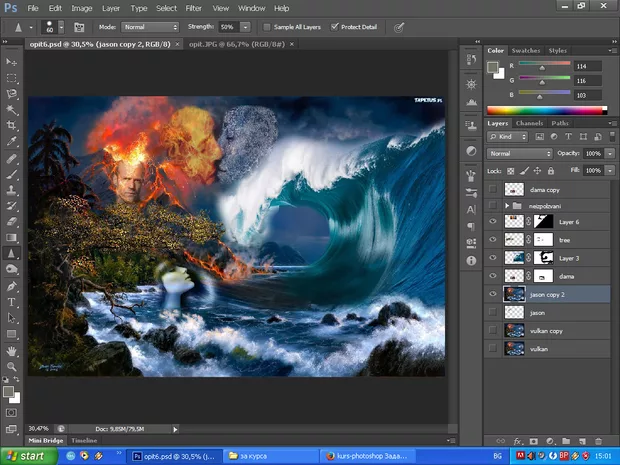Select the Move tool
Image resolution: width=620 pixels, height=465 pixels.
click(x=12, y=60)
